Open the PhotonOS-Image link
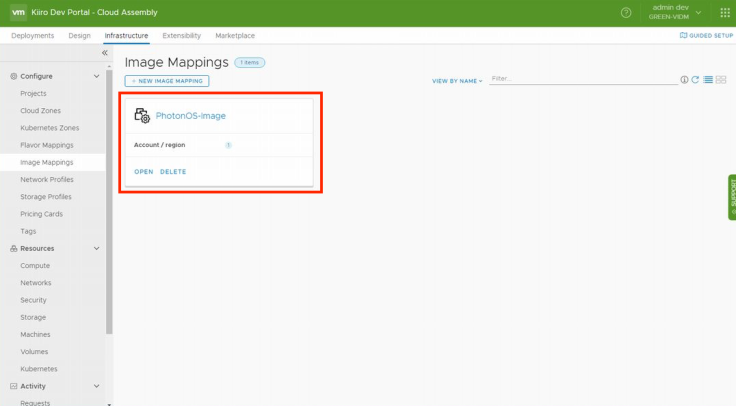The width and height of the screenshot is (736, 406). coord(191,116)
